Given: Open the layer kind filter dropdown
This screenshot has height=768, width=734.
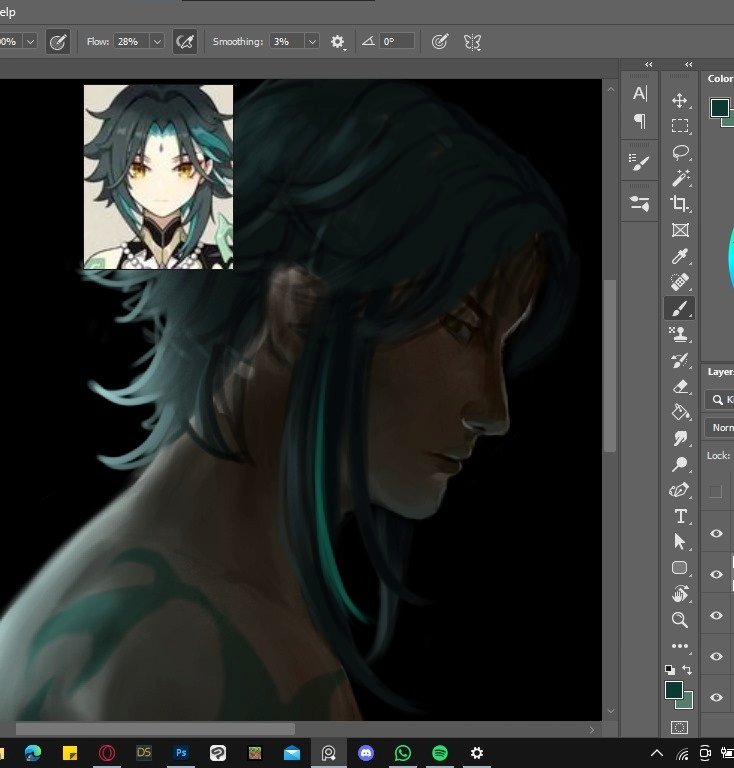Looking at the screenshot, I should click(720, 400).
